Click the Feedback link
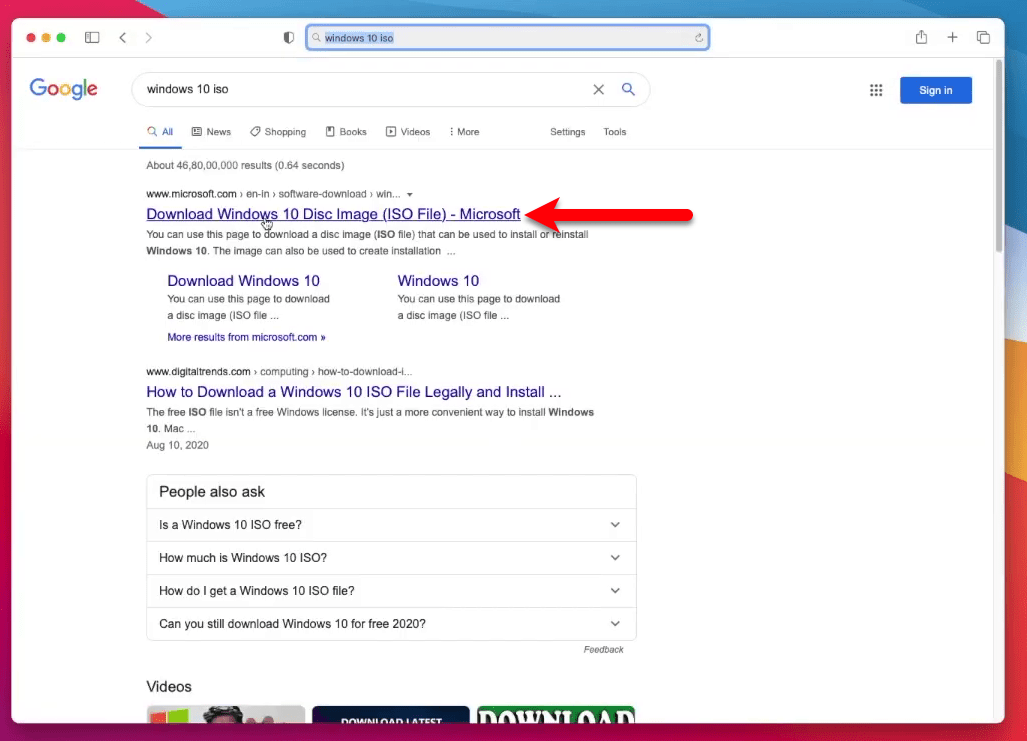This screenshot has width=1027, height=741. click(603, 649)
